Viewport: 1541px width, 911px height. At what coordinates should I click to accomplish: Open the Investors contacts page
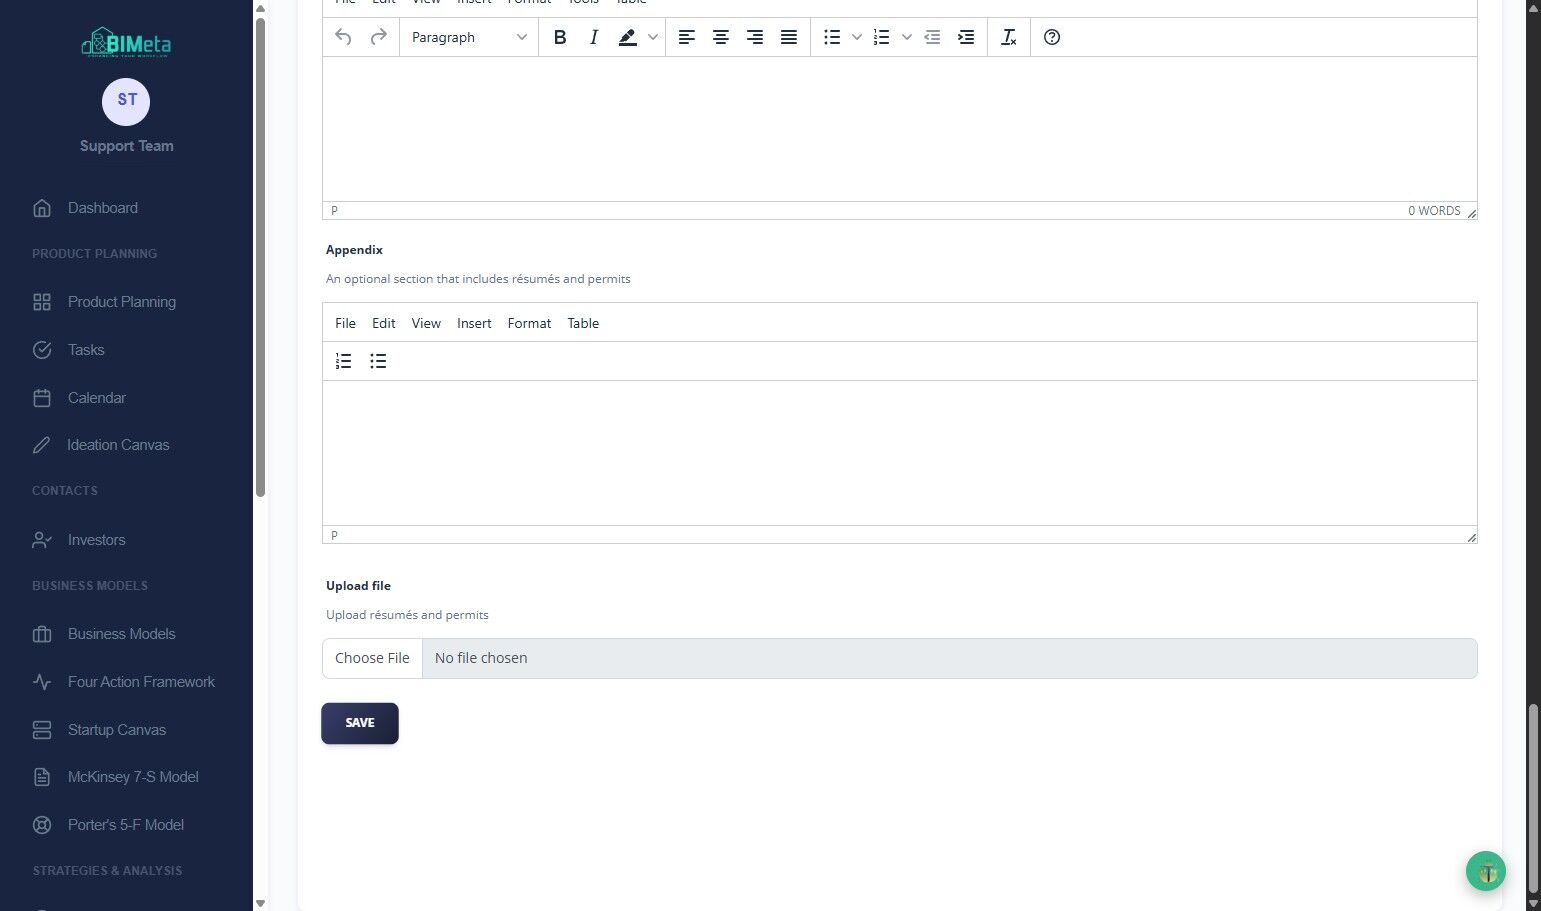click(97, 540)
